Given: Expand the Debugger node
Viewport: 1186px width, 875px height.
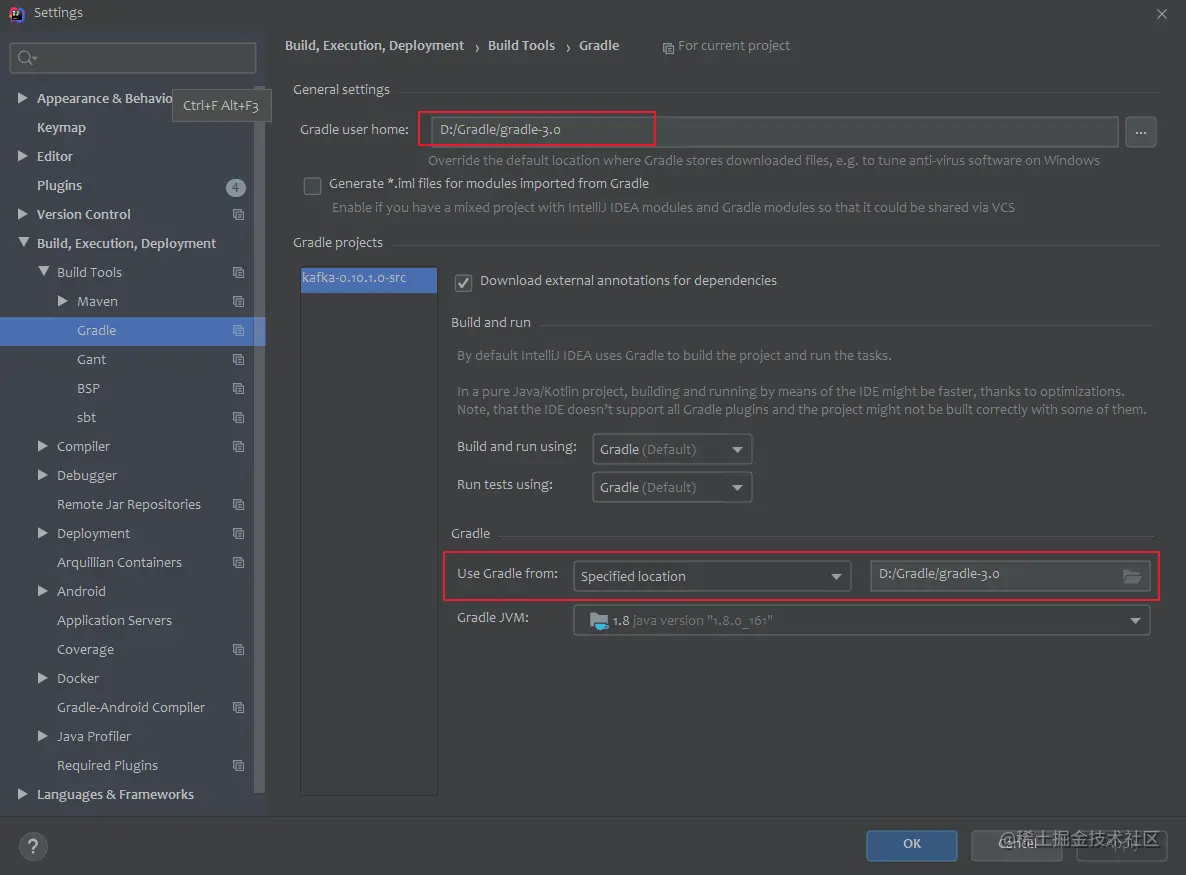Looking at the screenshot, I should [x=42, y=475].
